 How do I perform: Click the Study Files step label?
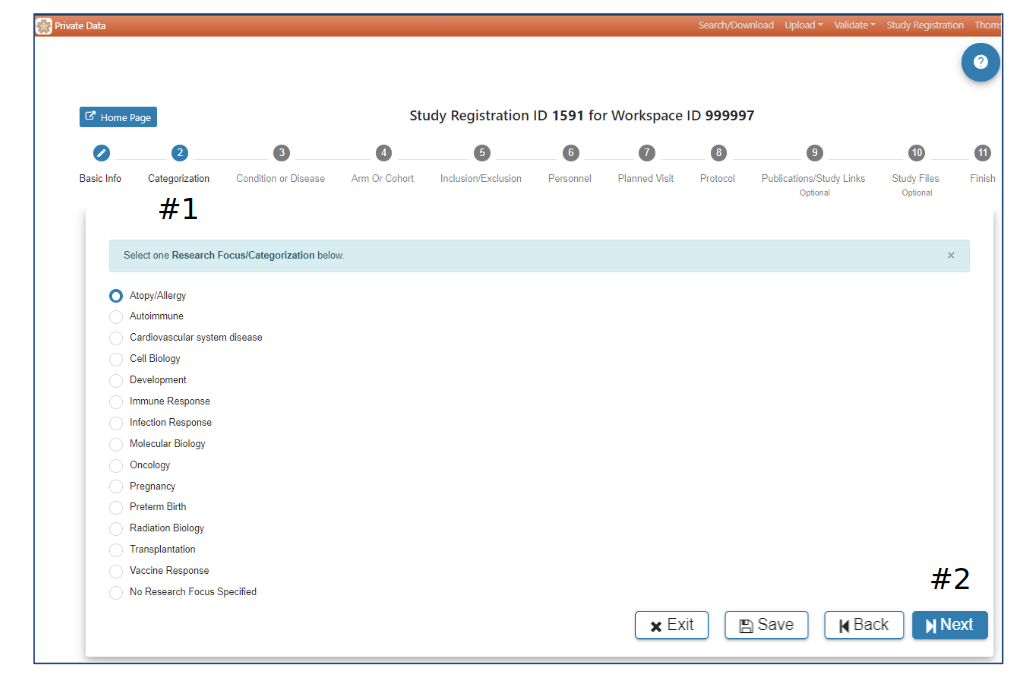point(916,179)
